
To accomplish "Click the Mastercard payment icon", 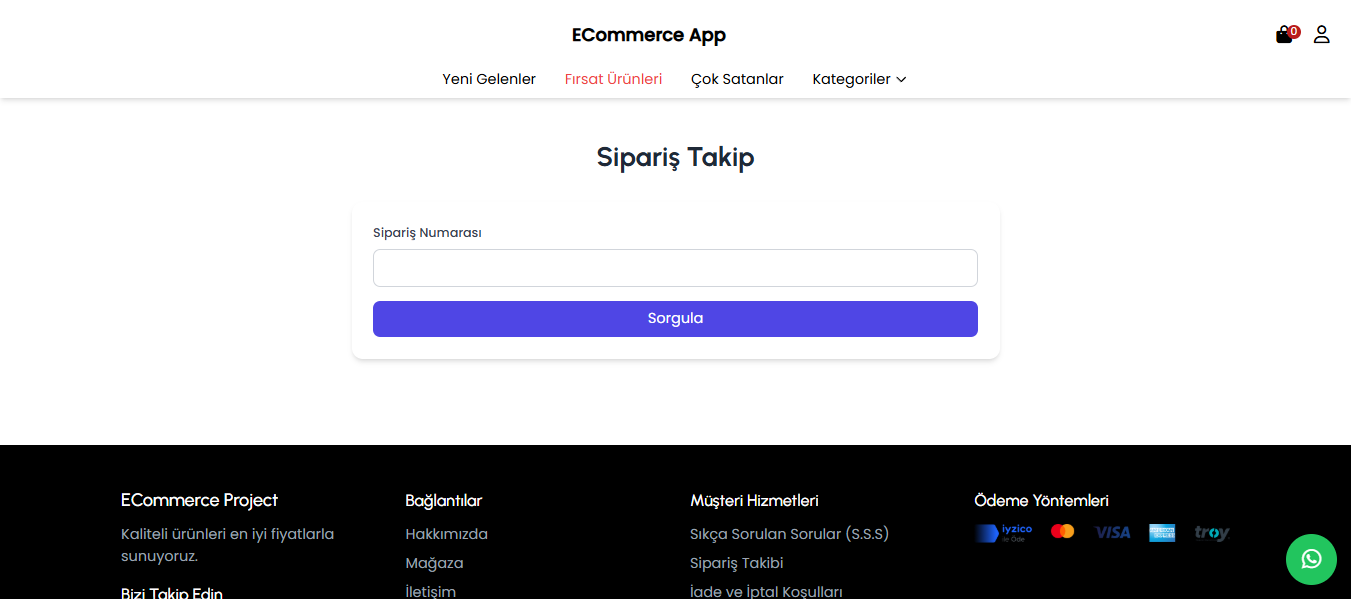I will click(x=1063, y=531).
